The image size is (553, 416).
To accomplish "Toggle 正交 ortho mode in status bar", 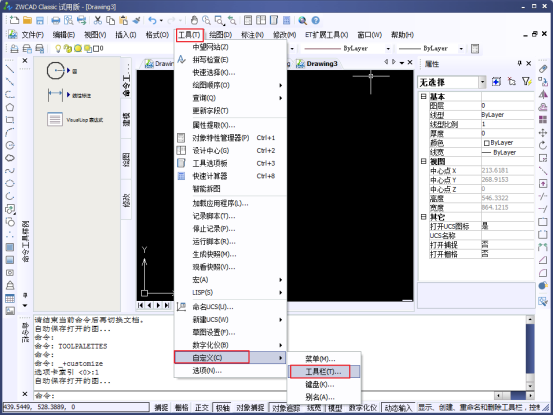I will click(202, 408).
